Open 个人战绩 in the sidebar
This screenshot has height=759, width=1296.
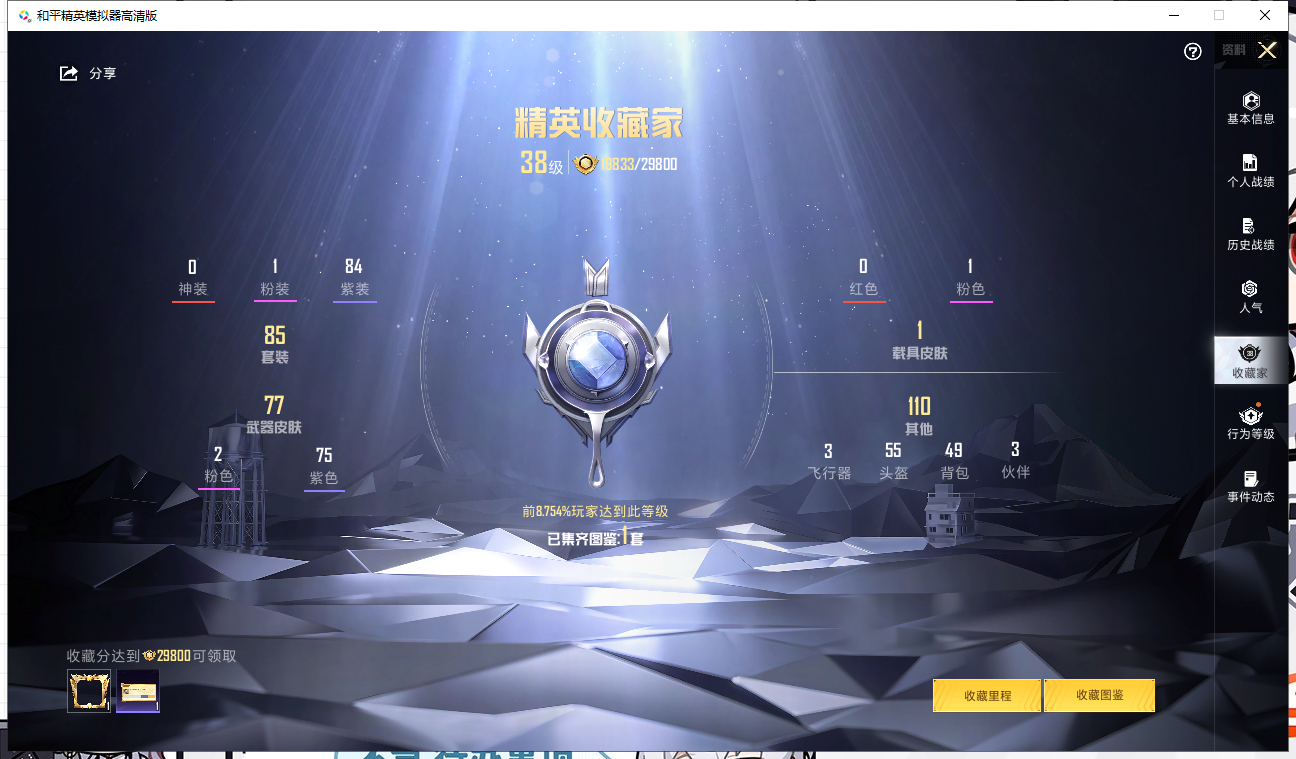point(1250,171)
